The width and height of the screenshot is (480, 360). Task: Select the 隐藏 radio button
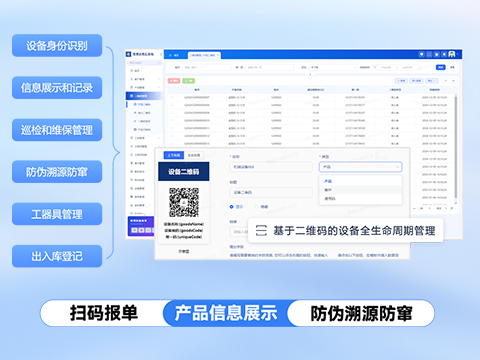[257, 207]
